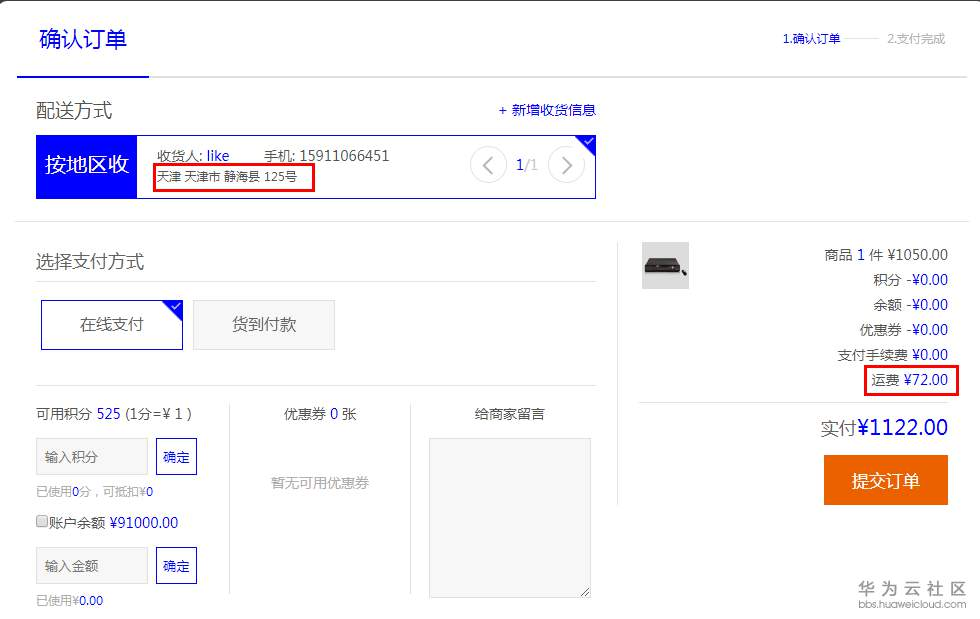980x619 pixels.
Task: Click the 余额 -¥0.00 line
Action: pyautogui.click(x=911, y=304)
